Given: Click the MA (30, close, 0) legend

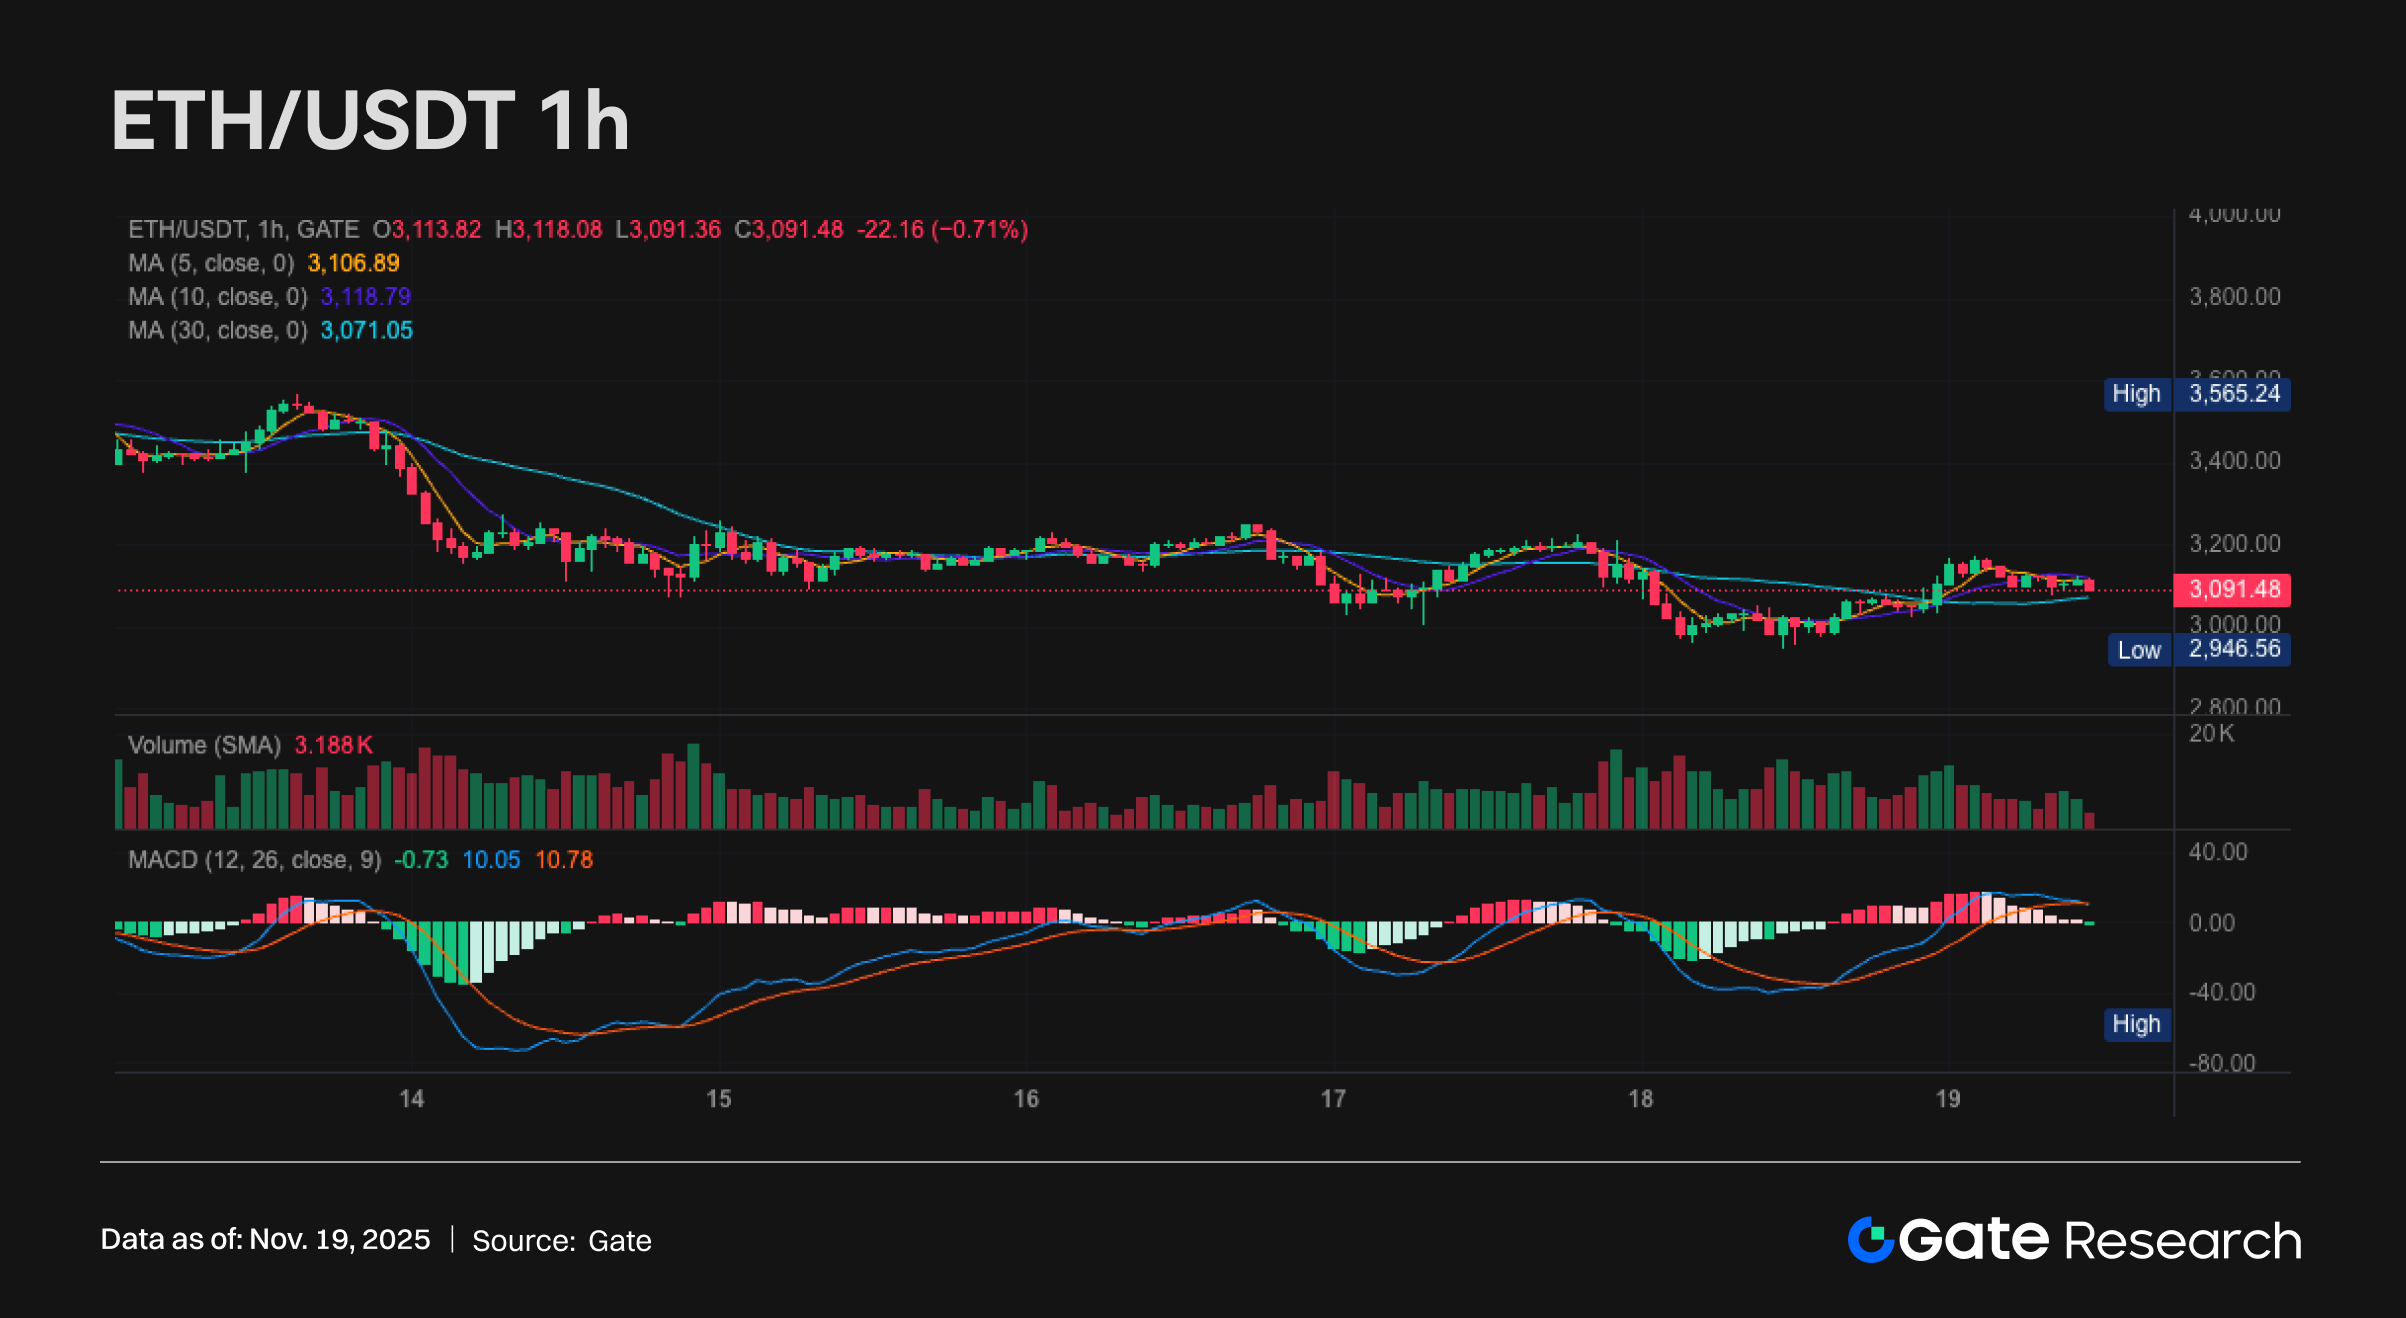Looking at the screenshot, I should (x=217, y=331).
